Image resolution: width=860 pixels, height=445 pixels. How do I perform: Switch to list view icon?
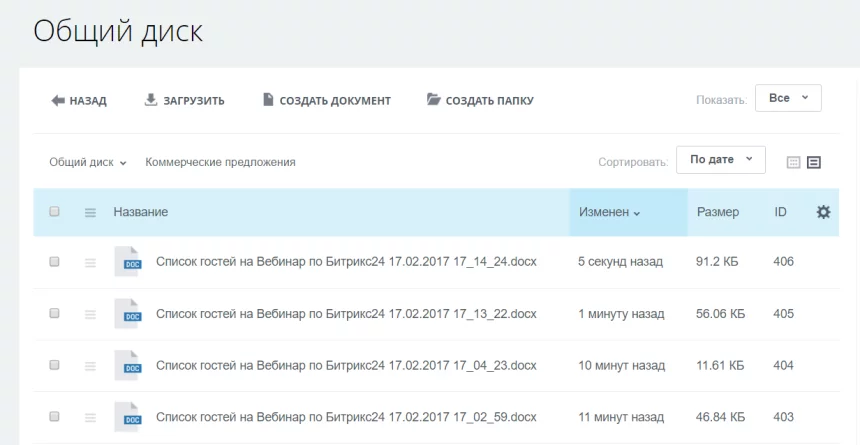coord(814,162)
